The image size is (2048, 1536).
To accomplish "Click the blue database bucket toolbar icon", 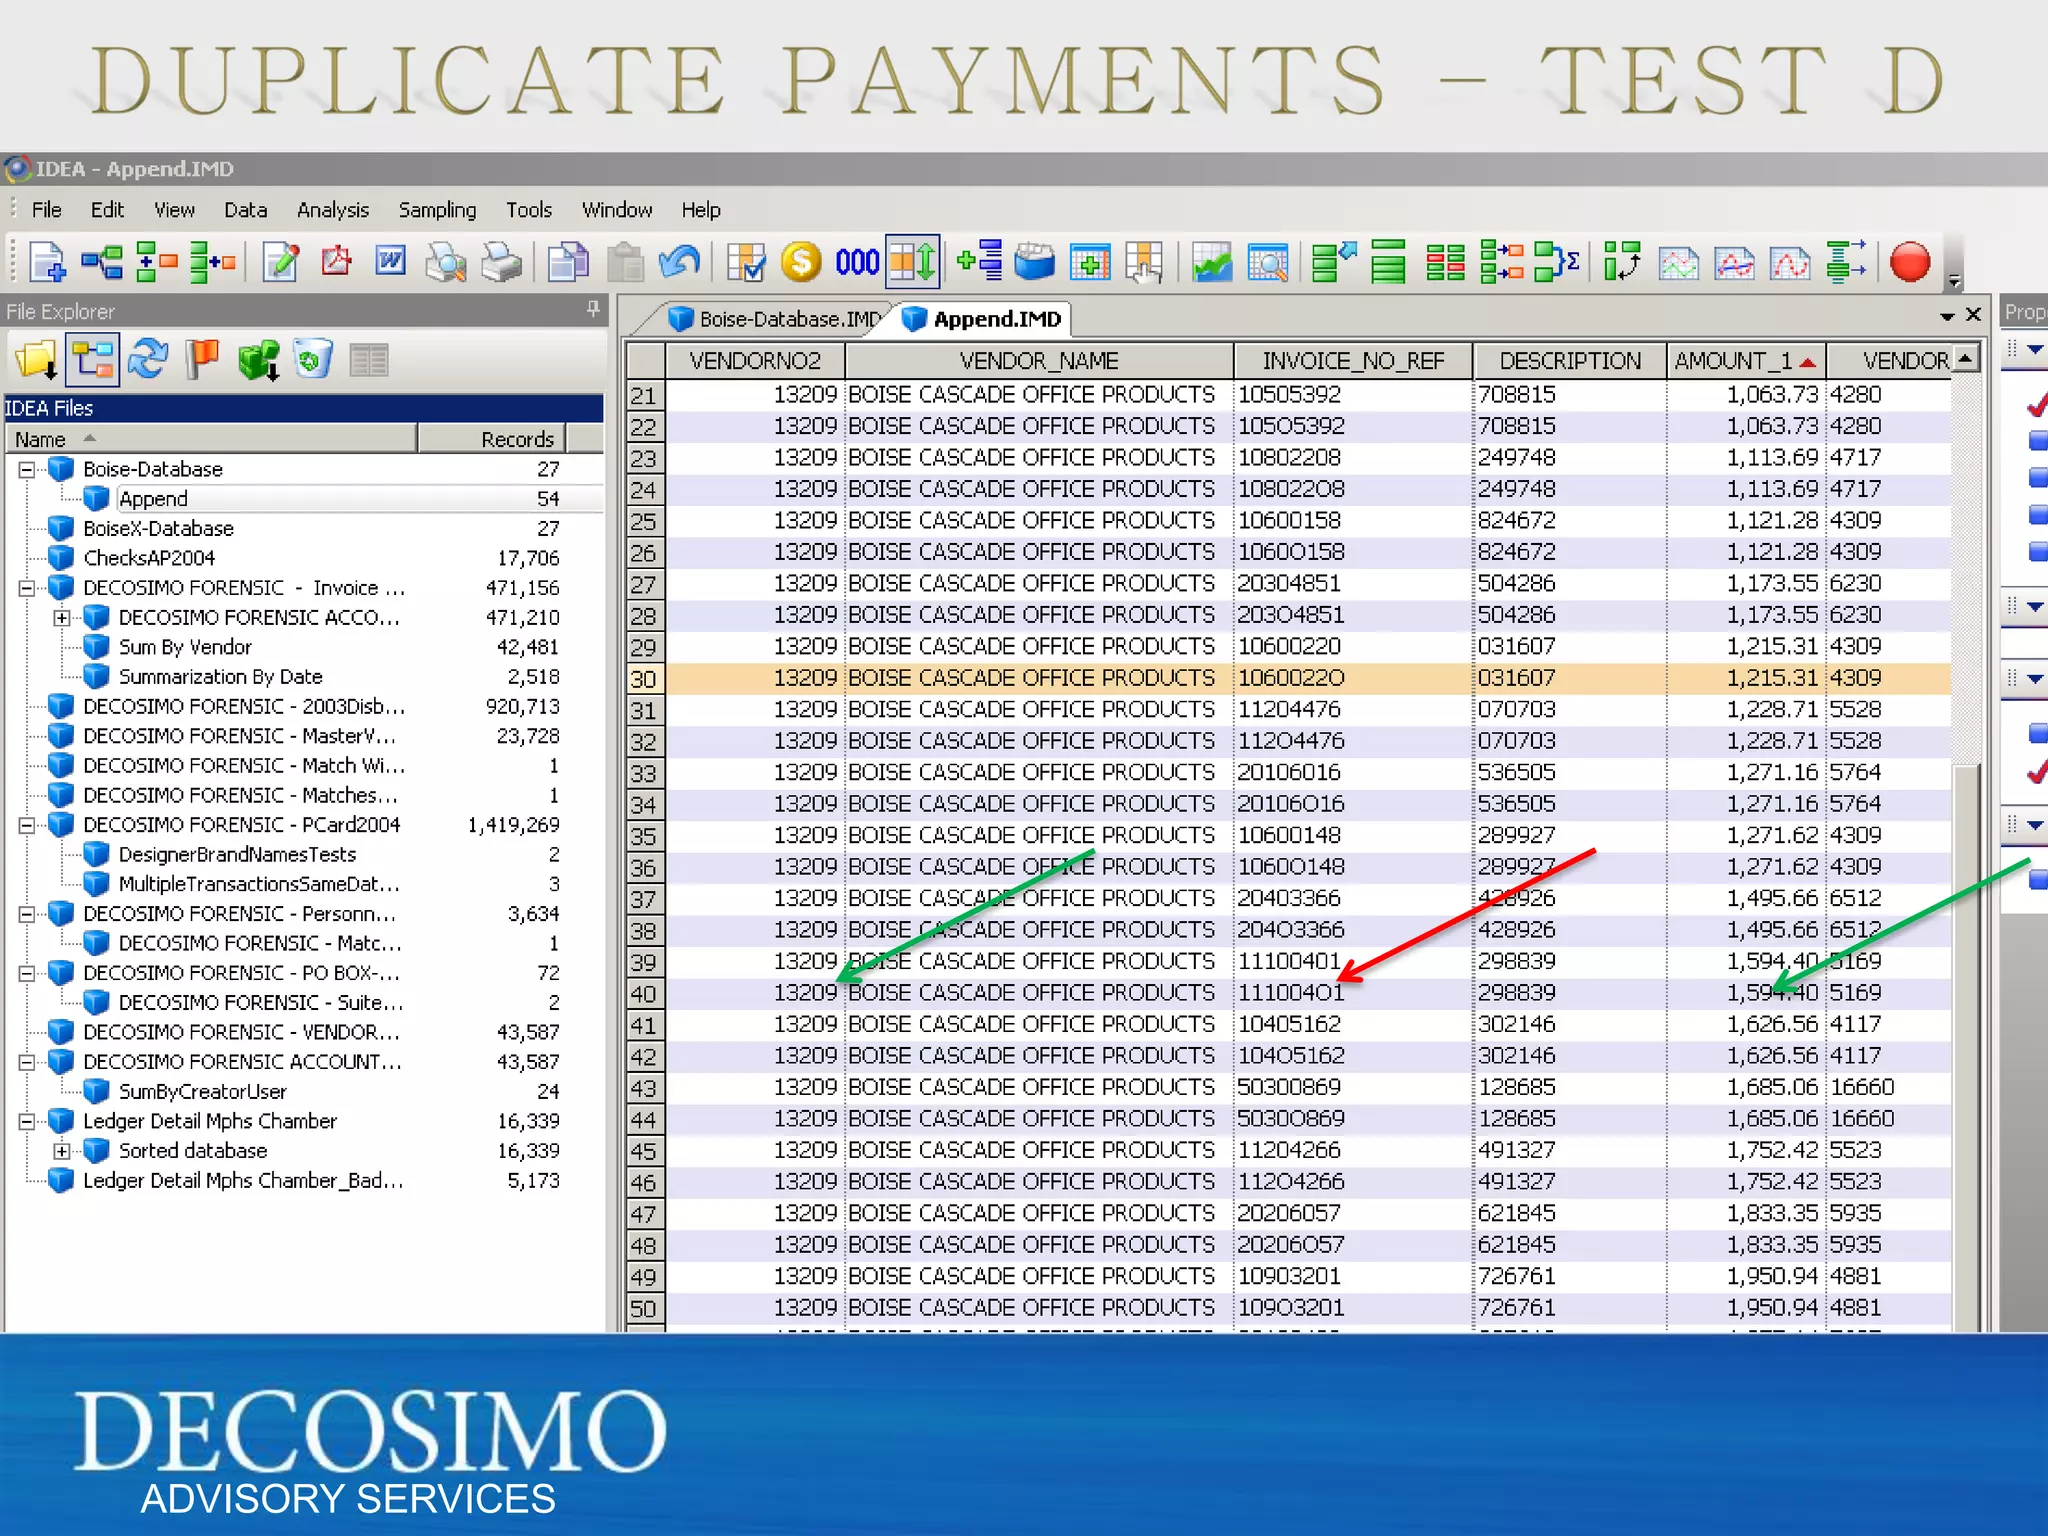I will pyautogui.click(x=1034, y=263).
